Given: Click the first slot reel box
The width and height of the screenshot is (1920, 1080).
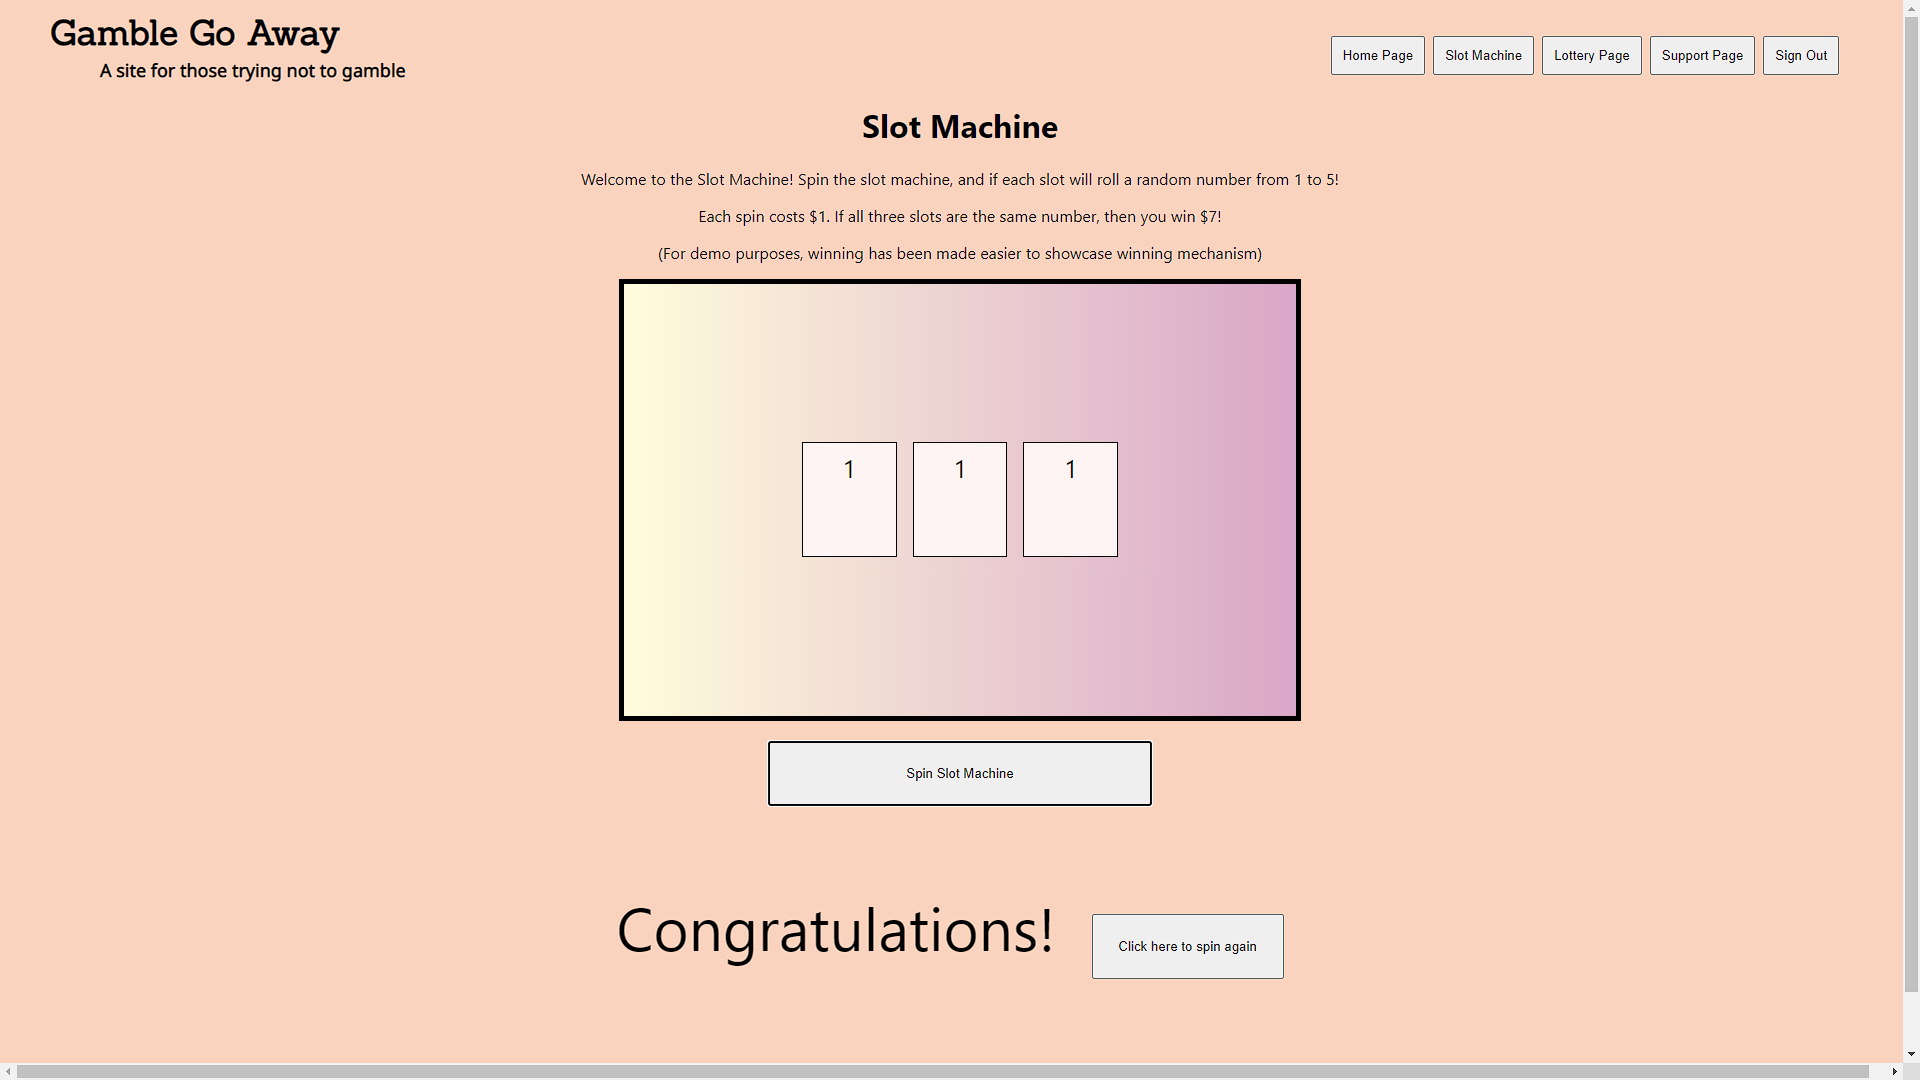Looking at the screenshot, I should coord(849,499).
